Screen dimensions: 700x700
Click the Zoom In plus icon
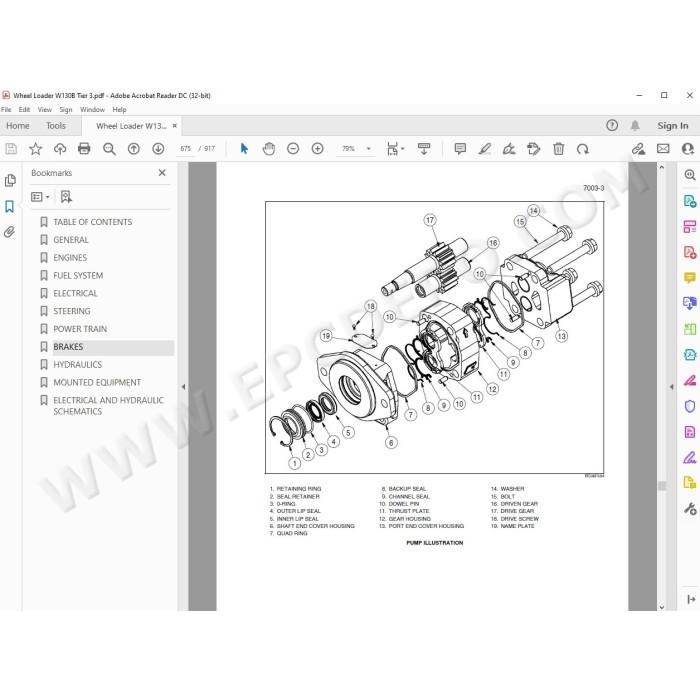click(x=317, y=149)
